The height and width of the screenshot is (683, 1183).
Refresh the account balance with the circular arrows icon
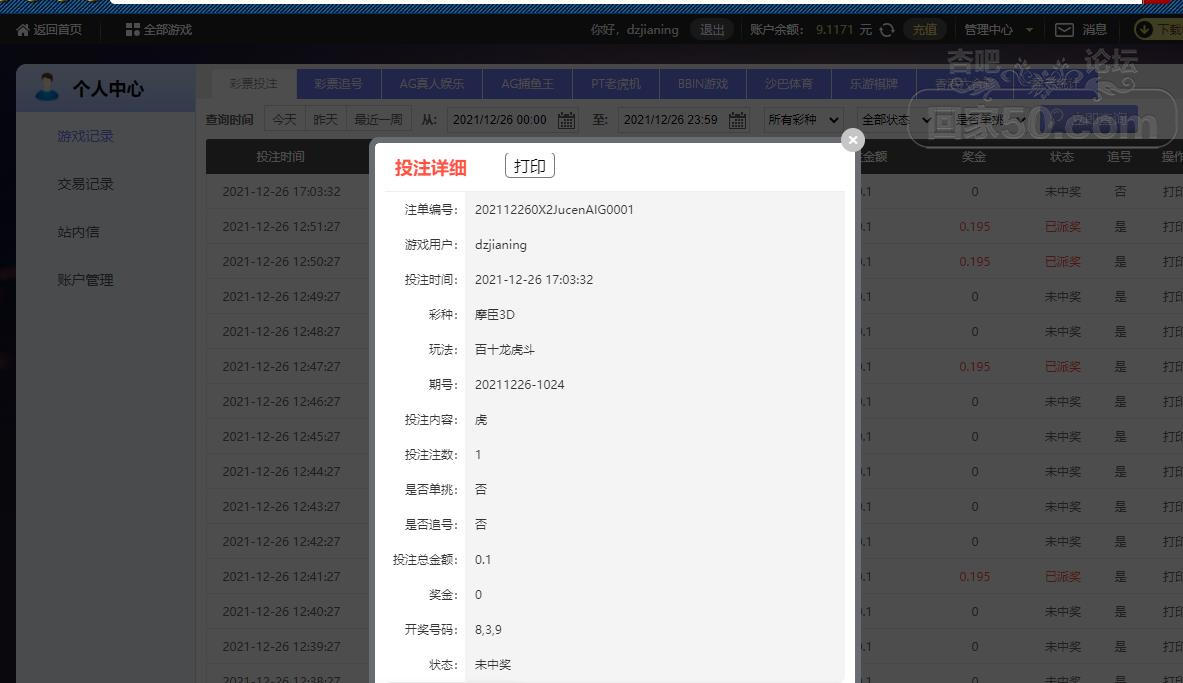pos(887,29)
